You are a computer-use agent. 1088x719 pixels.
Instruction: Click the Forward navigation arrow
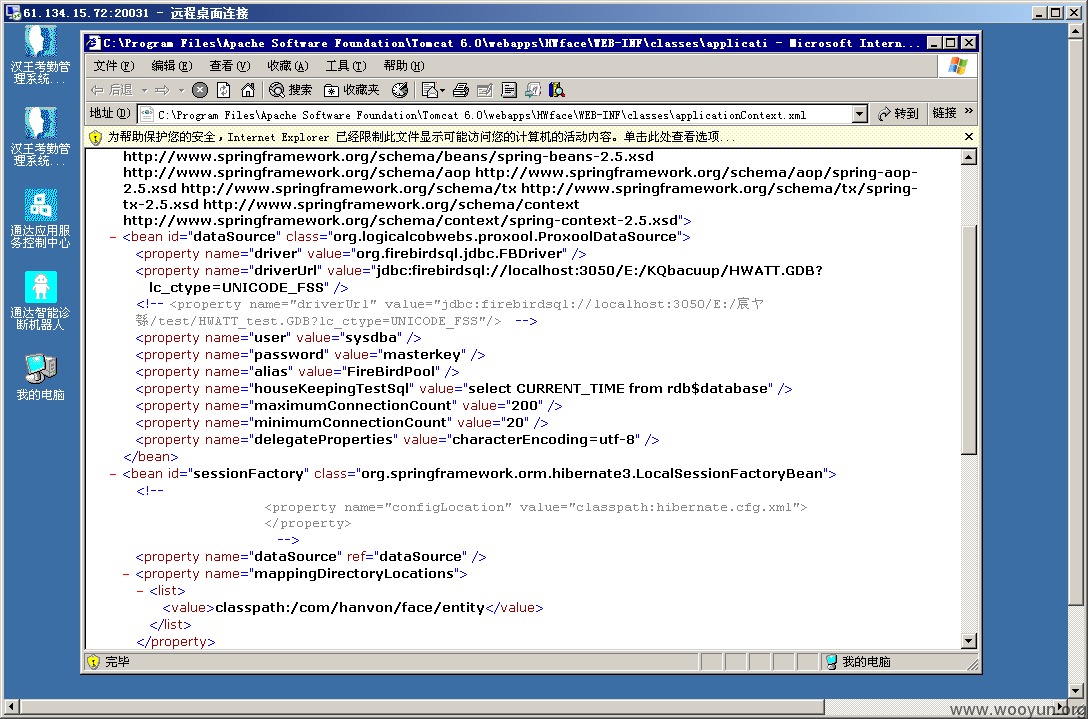point(162,90)
